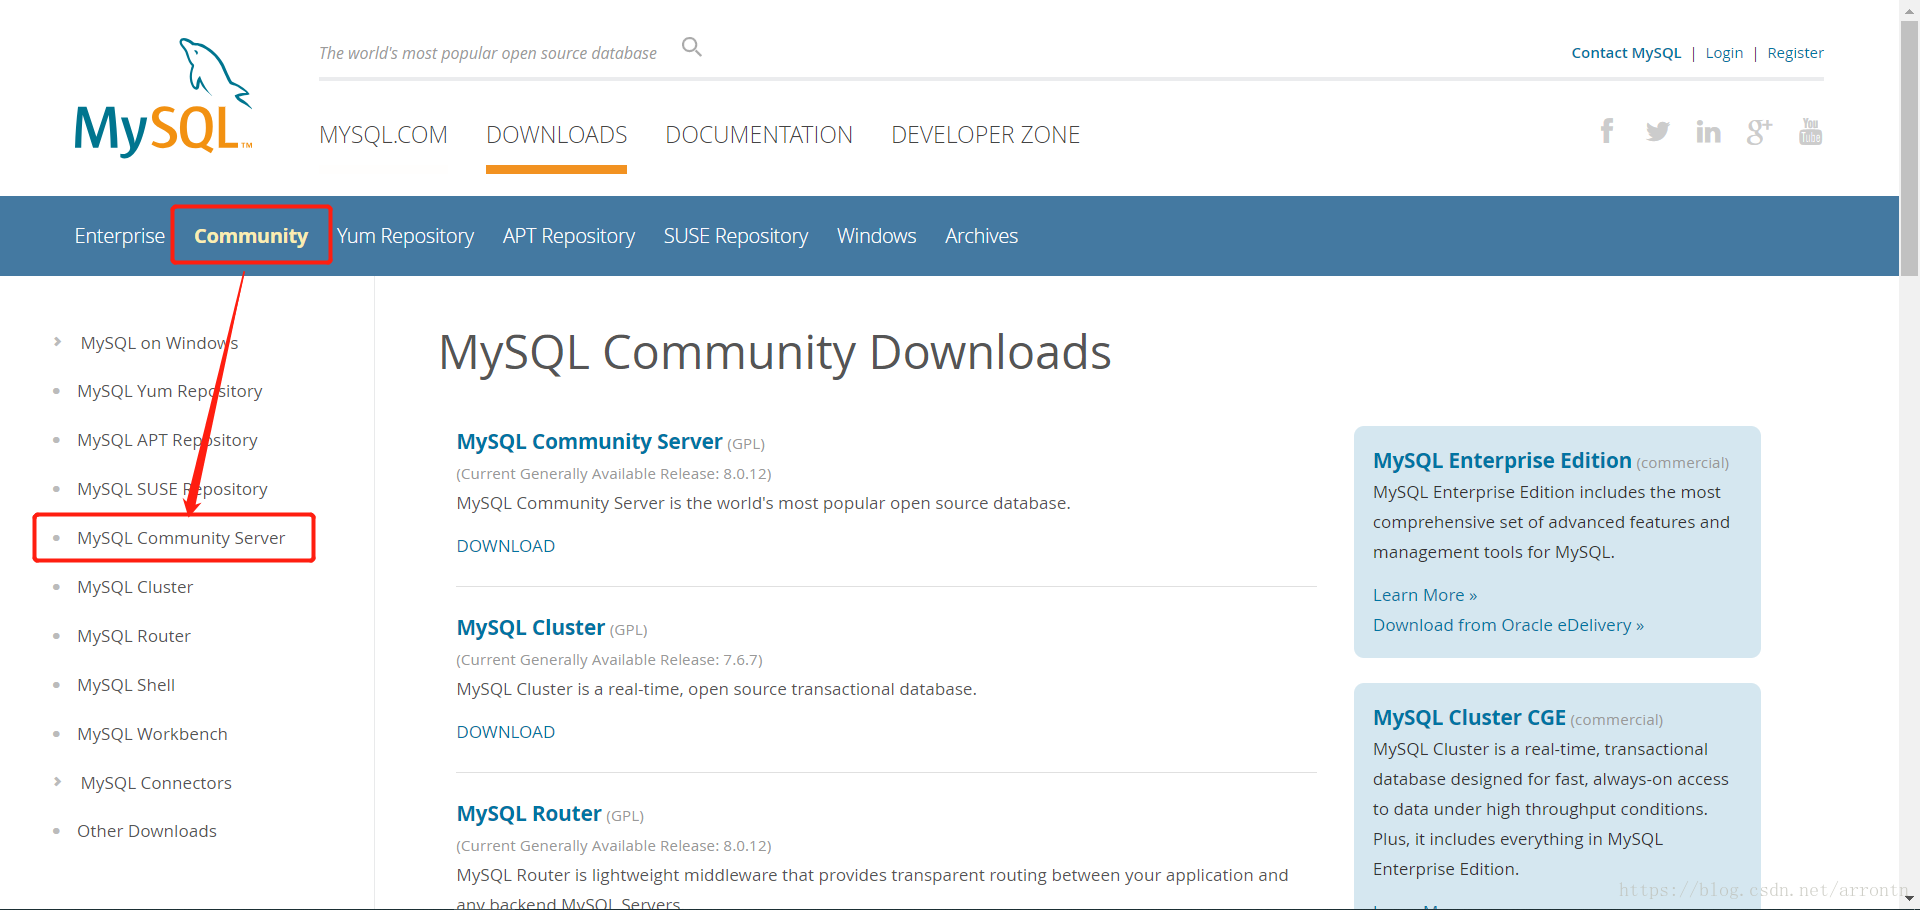Image resolution: width=1920 pixels, height=910 pixels.
Task: Visit MySQL Facebook page icon
Action: pos(1607,131)
